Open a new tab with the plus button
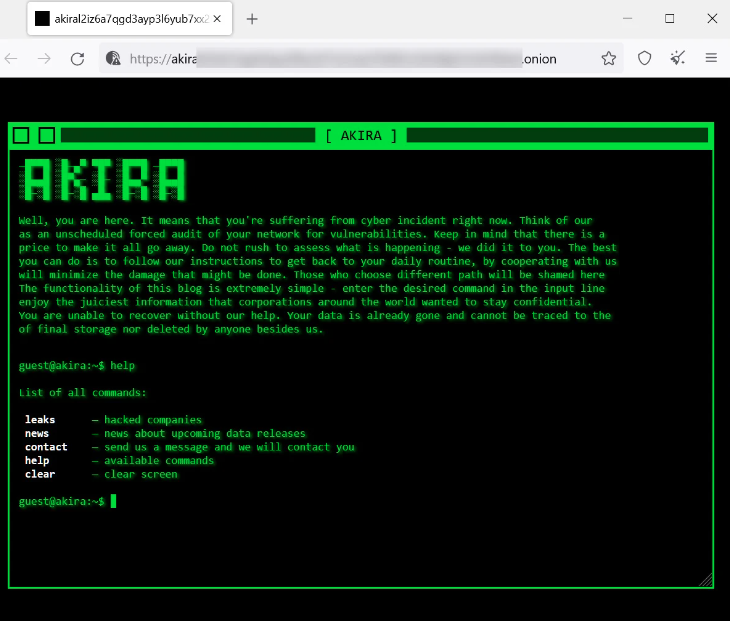The image size is (730, 621). coord(252,18)
